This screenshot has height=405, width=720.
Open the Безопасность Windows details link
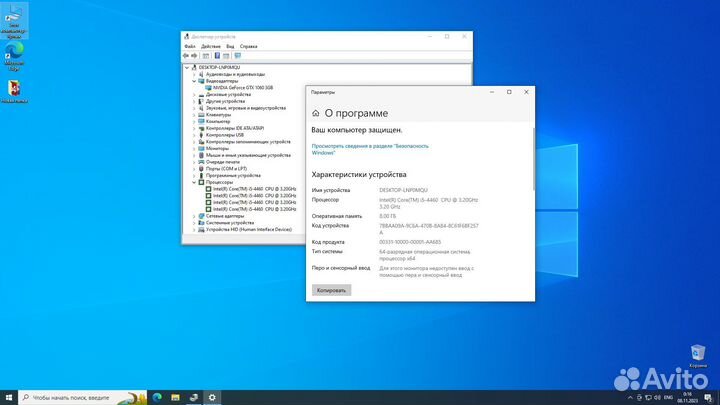(x=370, y=149)
